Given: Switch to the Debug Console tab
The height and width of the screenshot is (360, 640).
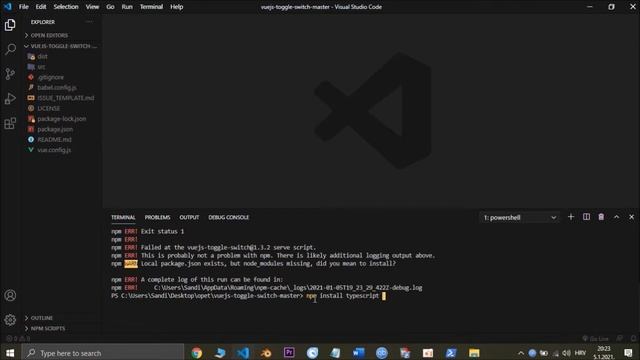Looking at the screenshot, I should click(229, 218).
